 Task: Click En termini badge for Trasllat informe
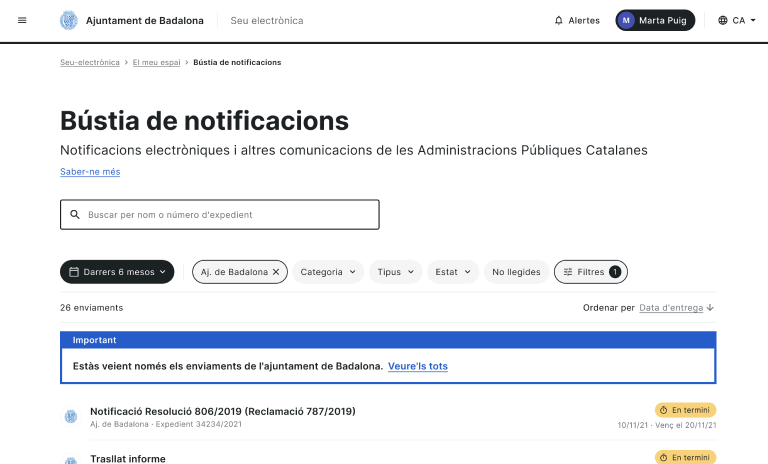click(685, 457)
